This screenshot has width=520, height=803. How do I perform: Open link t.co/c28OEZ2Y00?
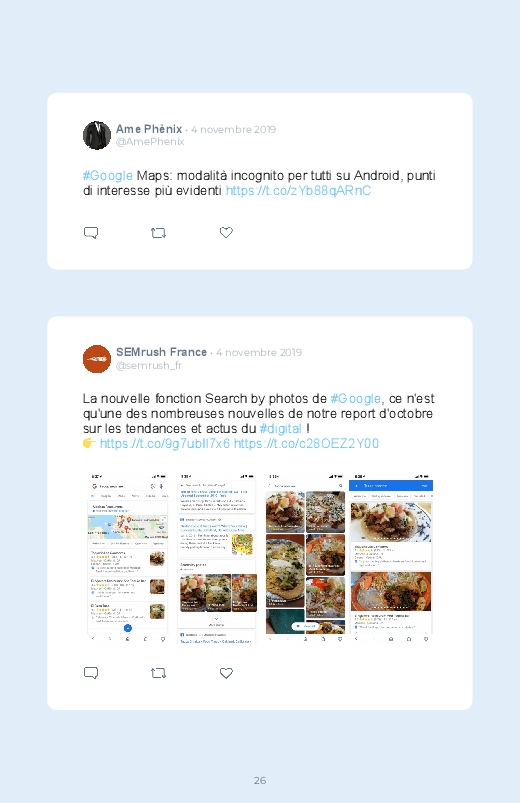306,443
